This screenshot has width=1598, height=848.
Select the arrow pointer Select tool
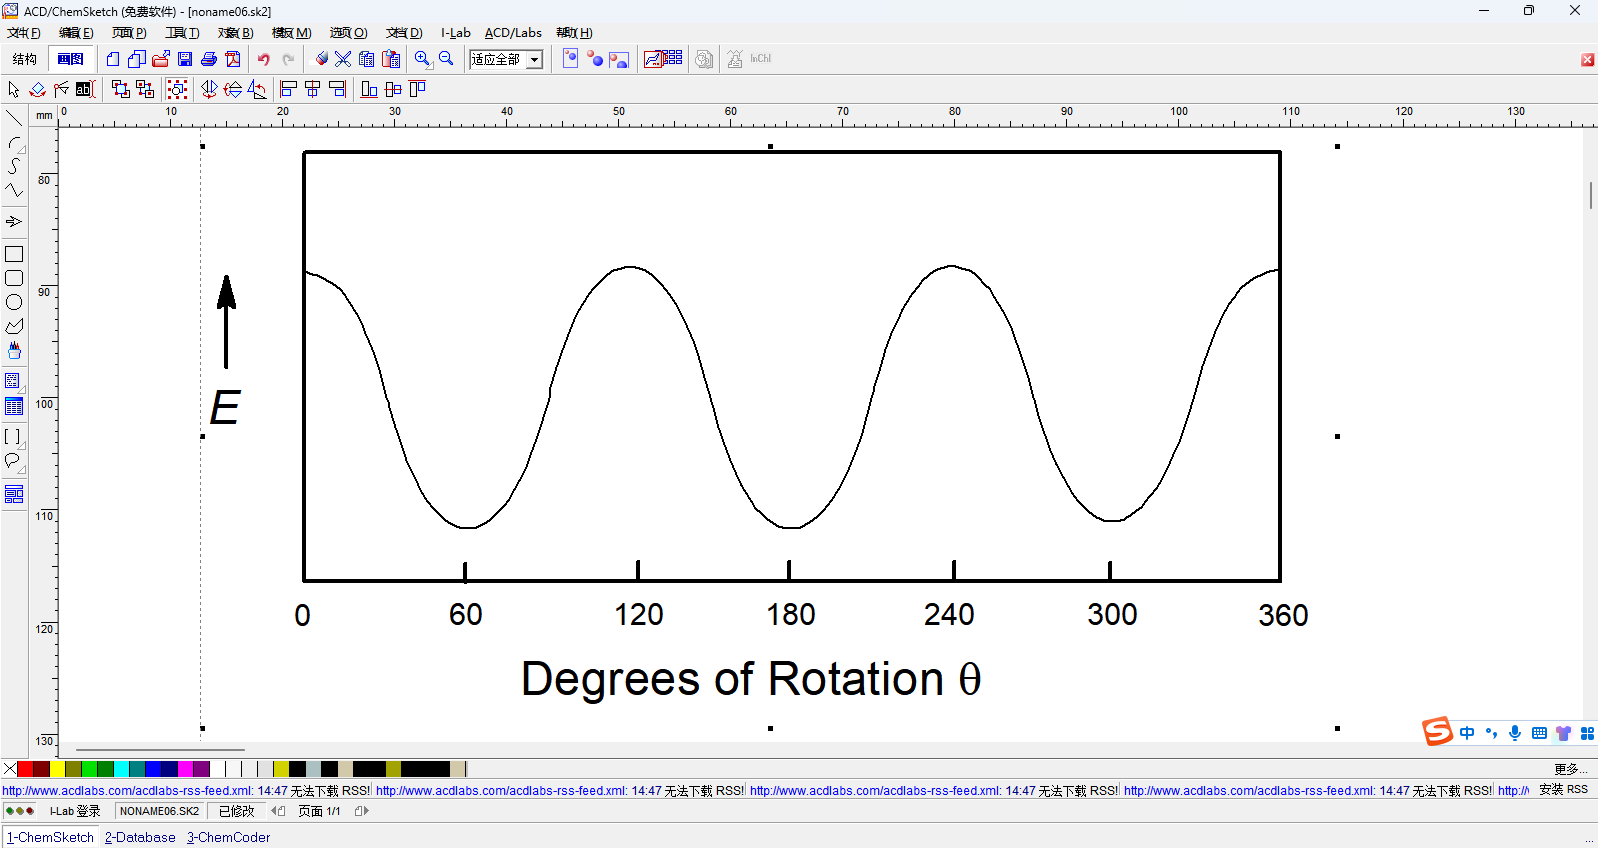(13, 89)
